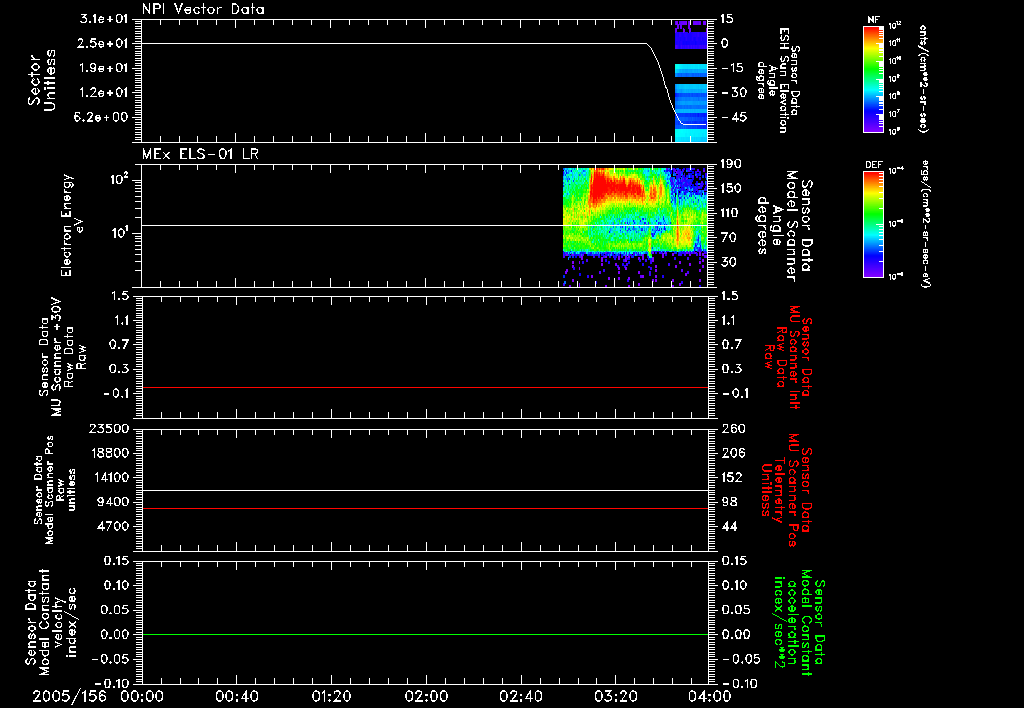The height and width of the screenshot is (708, 1024).
Task: Select the ELS electron spectrogram image
Action: [635, 227]
